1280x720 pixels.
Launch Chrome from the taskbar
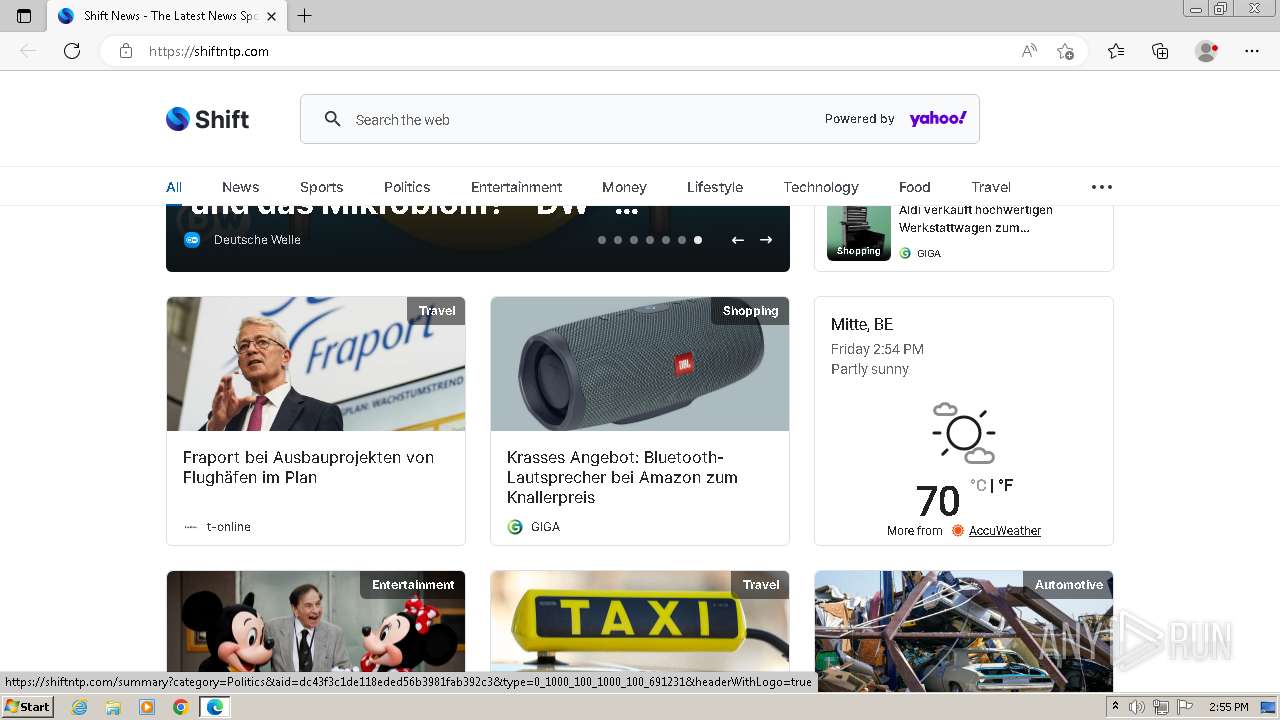(180, 707)
